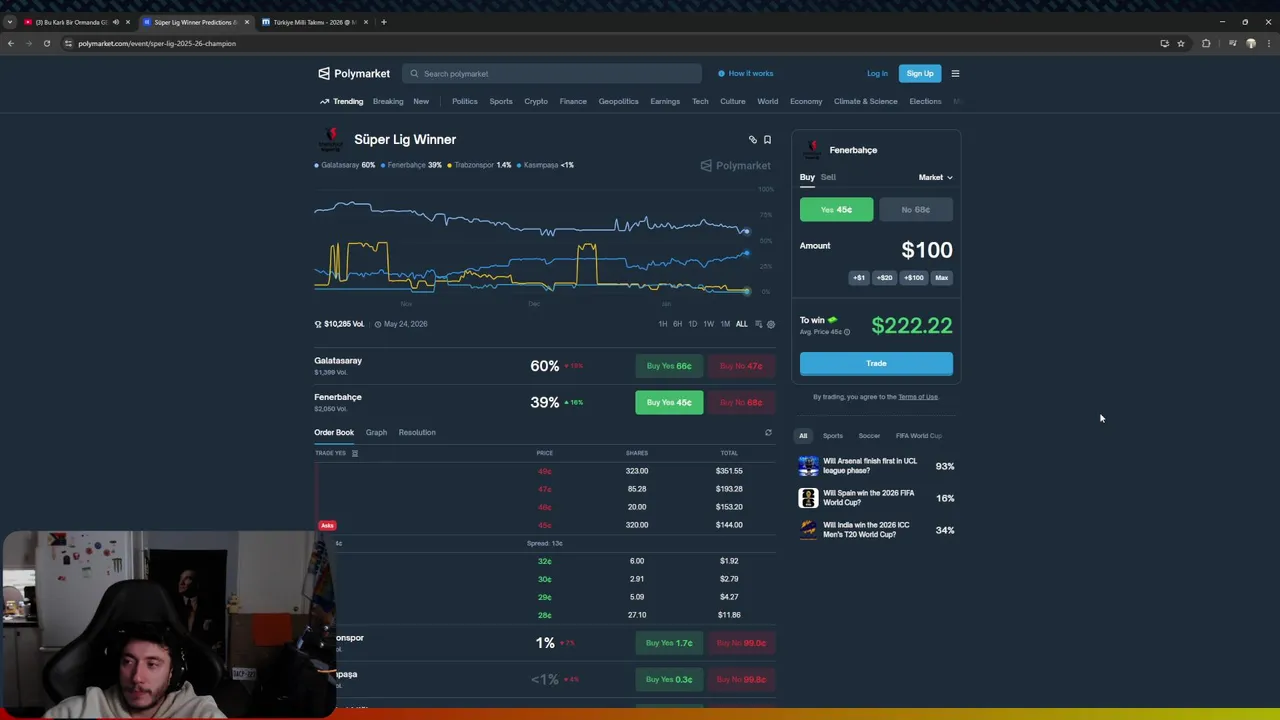The image size is (1280, 720).
Task: Buy Yes 66¢ on Galatasaray
Action: (669, 366)
